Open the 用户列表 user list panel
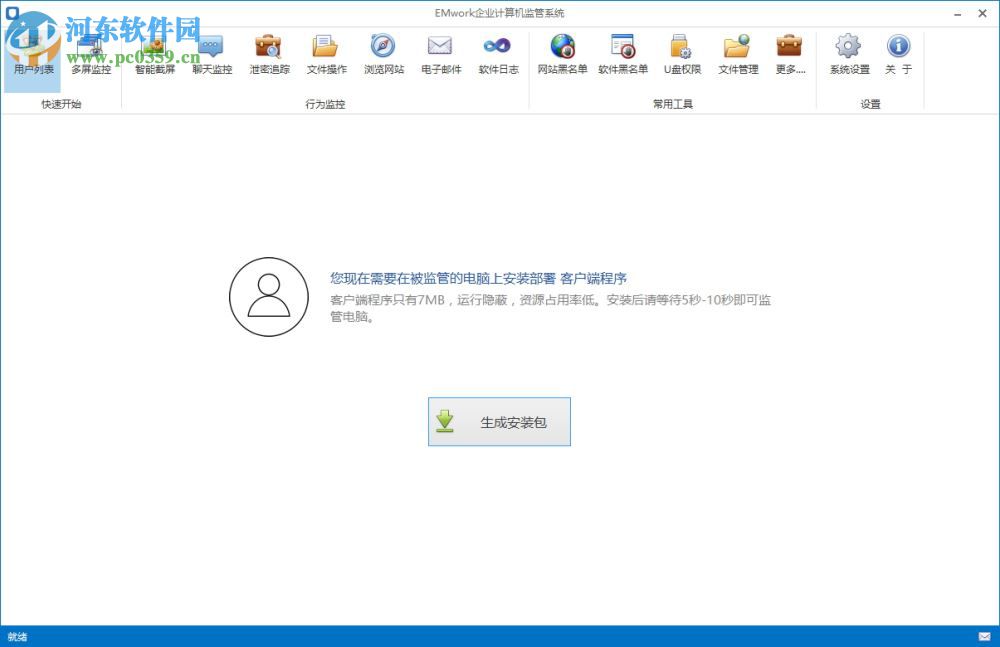1000x647 pixels. (31, 55)
